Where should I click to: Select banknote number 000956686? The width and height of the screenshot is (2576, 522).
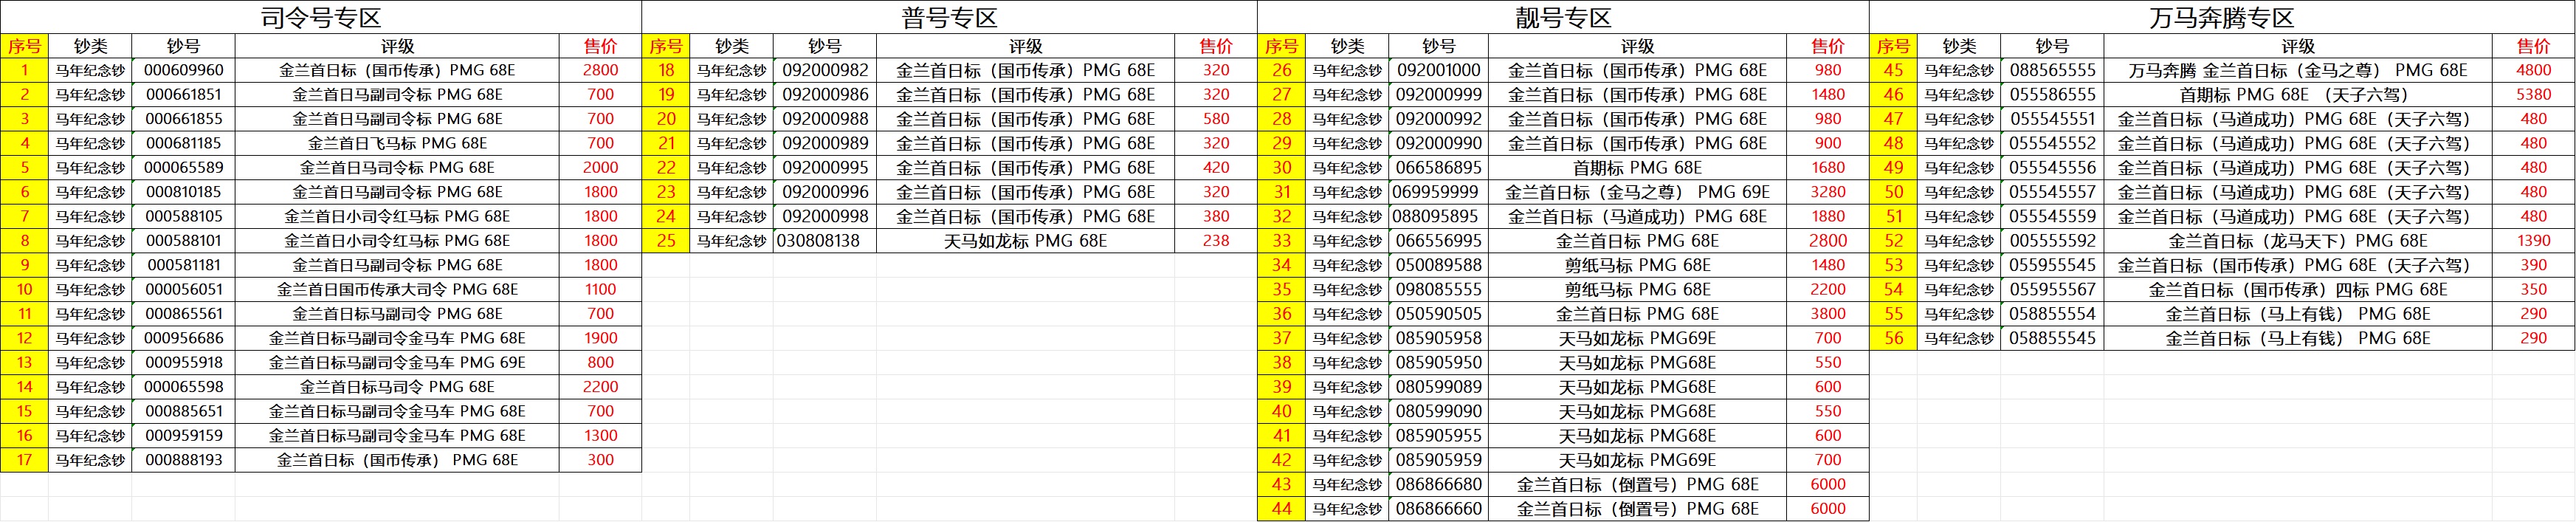[x=183, y=338]
